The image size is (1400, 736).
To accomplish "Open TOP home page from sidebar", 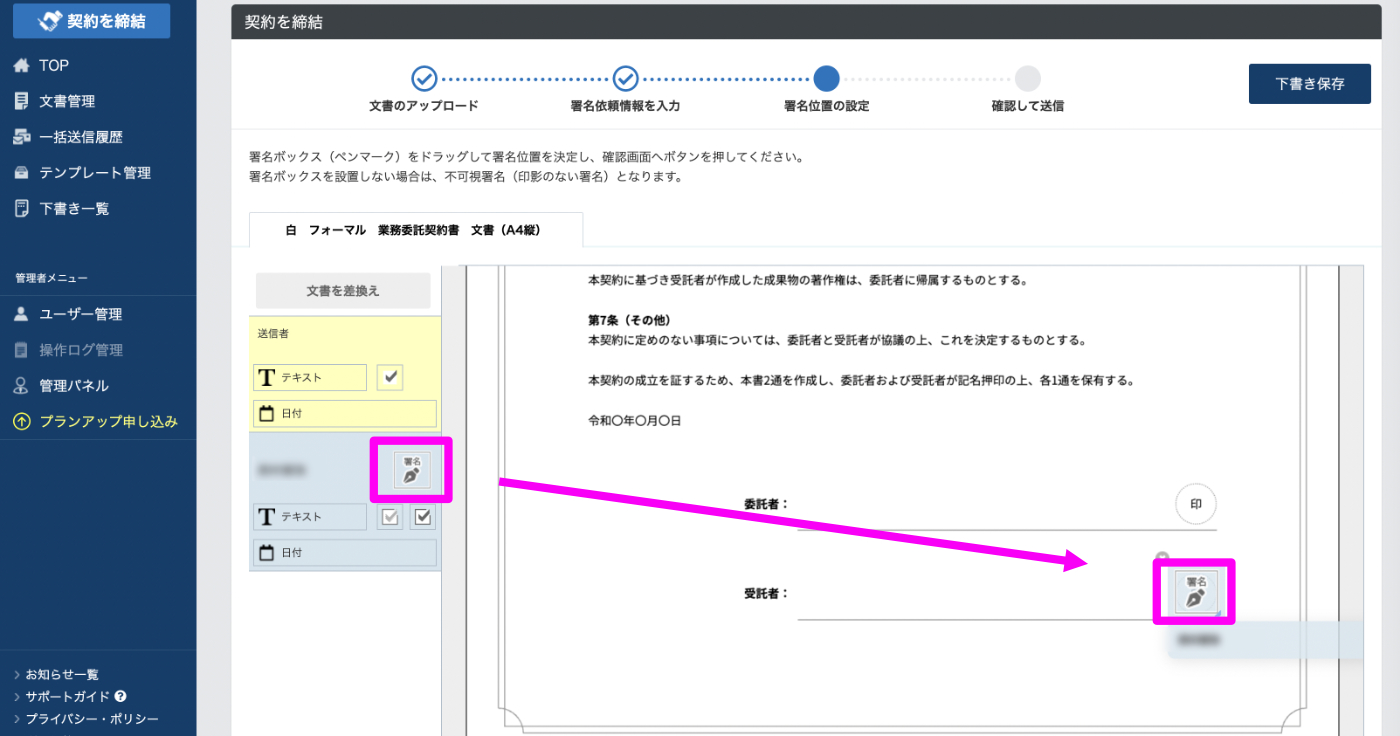I will pyautogui.click(x=53, y=66).
